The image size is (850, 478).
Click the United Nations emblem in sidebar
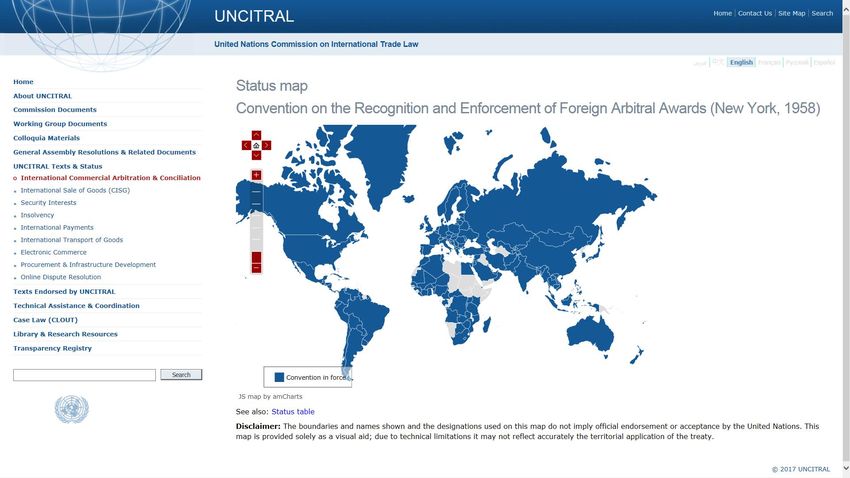[71, 409]
